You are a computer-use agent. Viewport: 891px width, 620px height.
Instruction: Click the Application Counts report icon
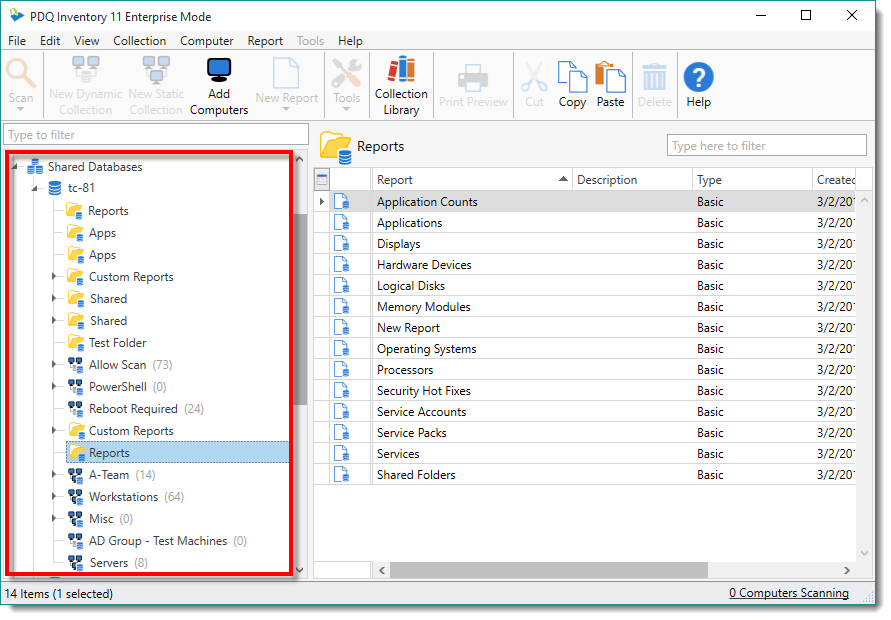point(342,202)
